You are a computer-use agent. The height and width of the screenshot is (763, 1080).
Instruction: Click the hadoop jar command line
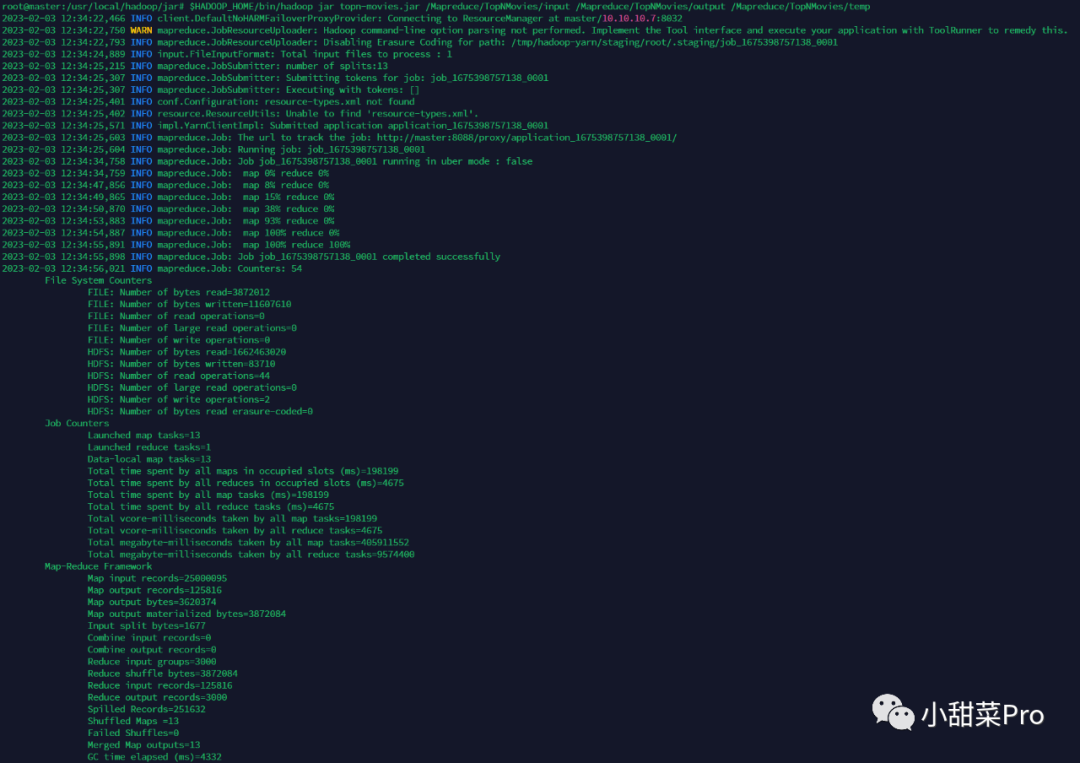(530, 6)
